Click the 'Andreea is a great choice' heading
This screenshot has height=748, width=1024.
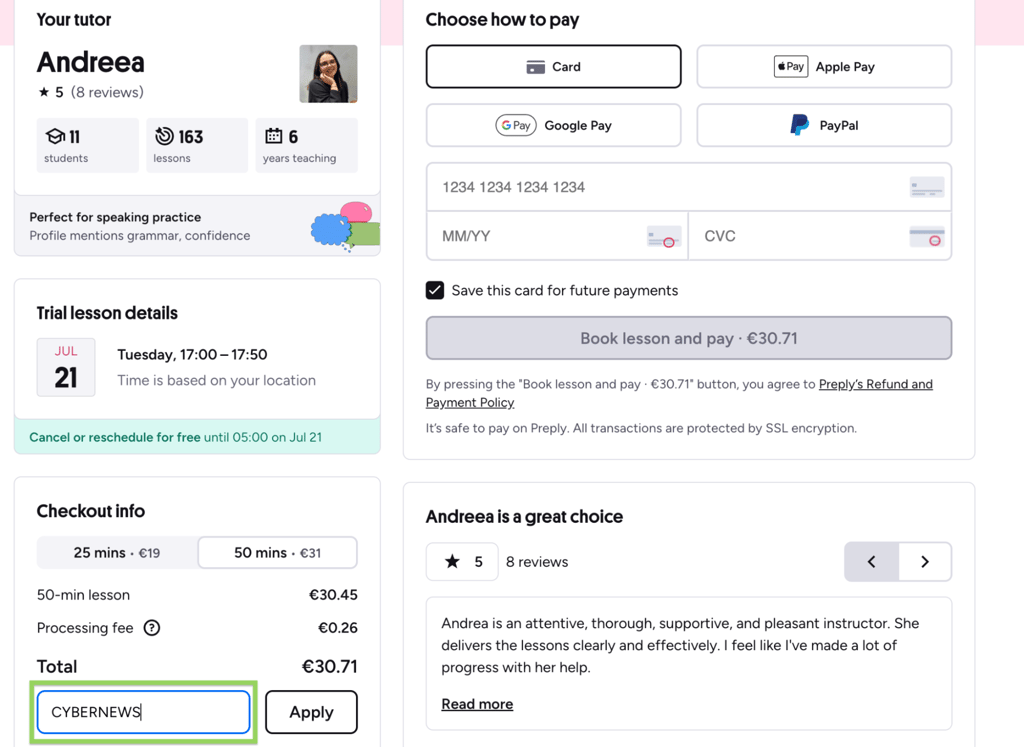524,517
